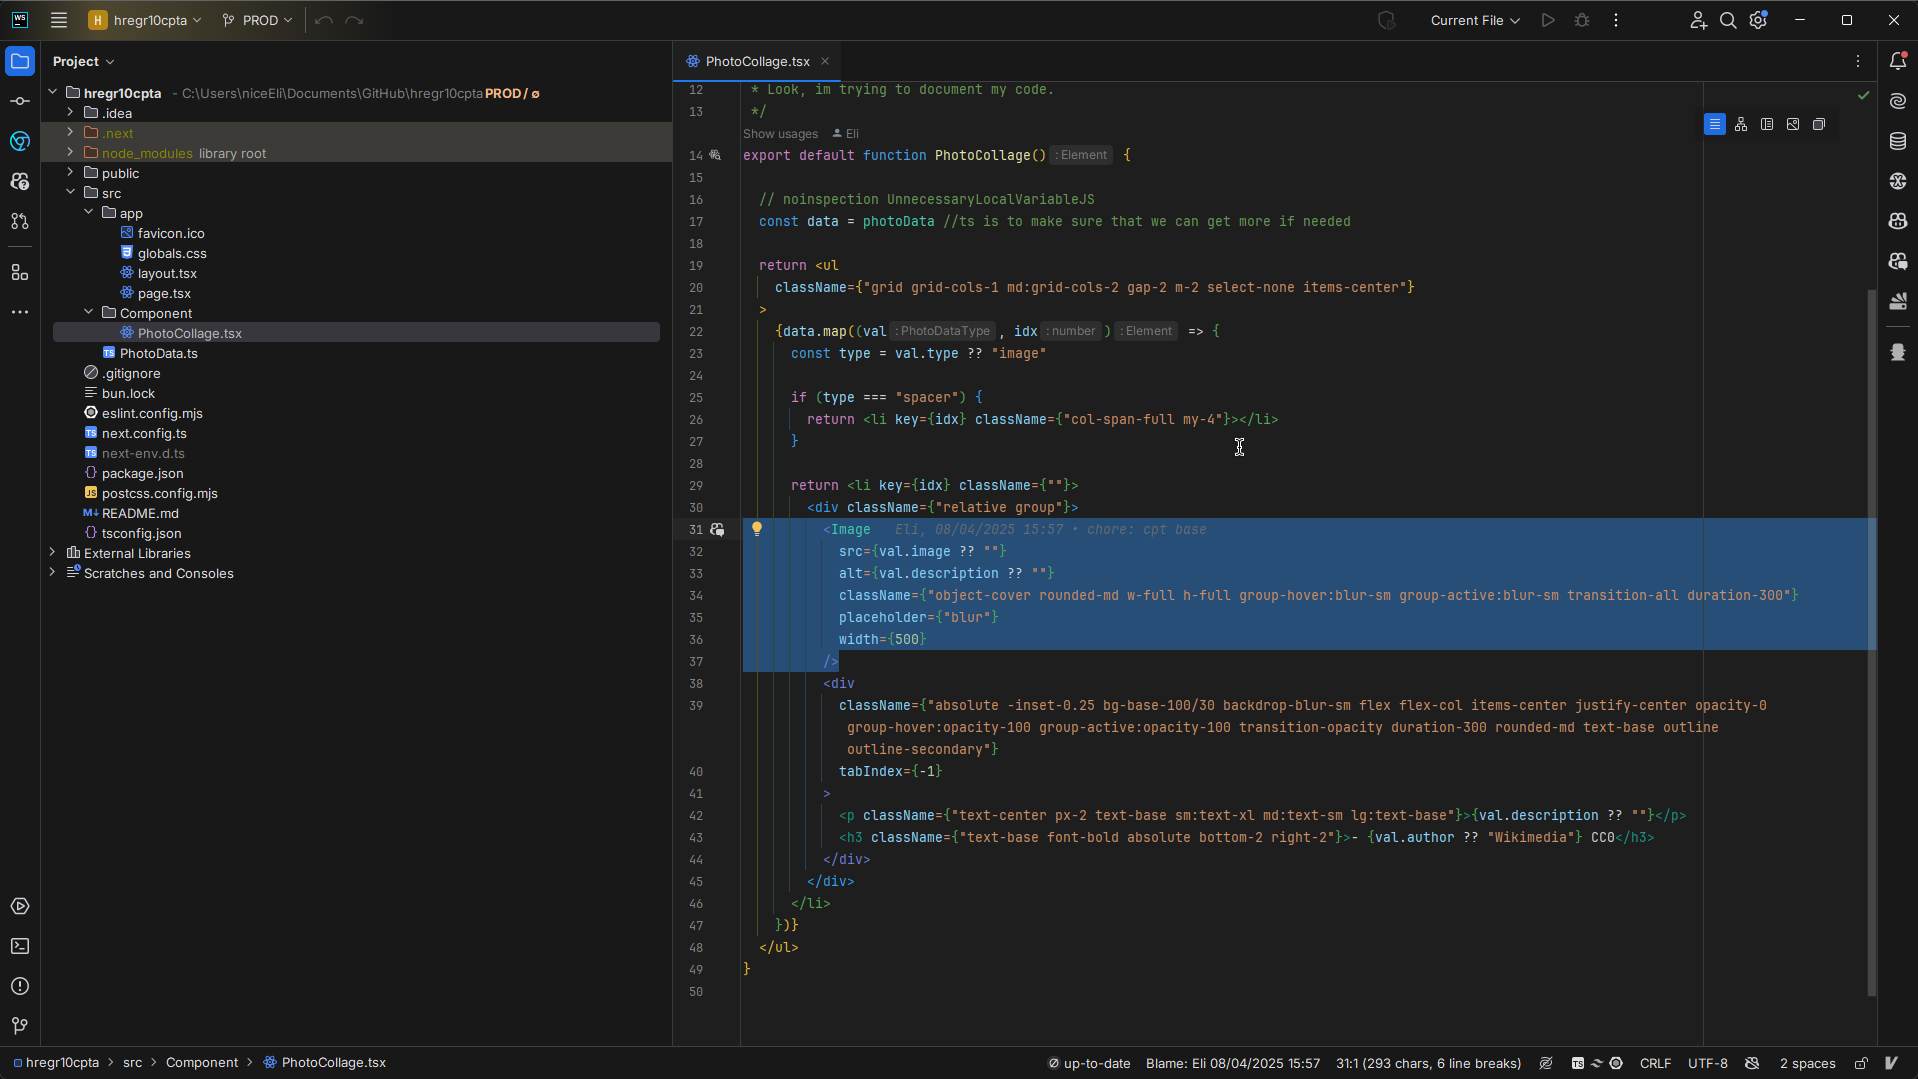Image resolution: width=1918 pixels, height=1079 pixels.
Task: Expand the public folder
Action: pos(70,173)
